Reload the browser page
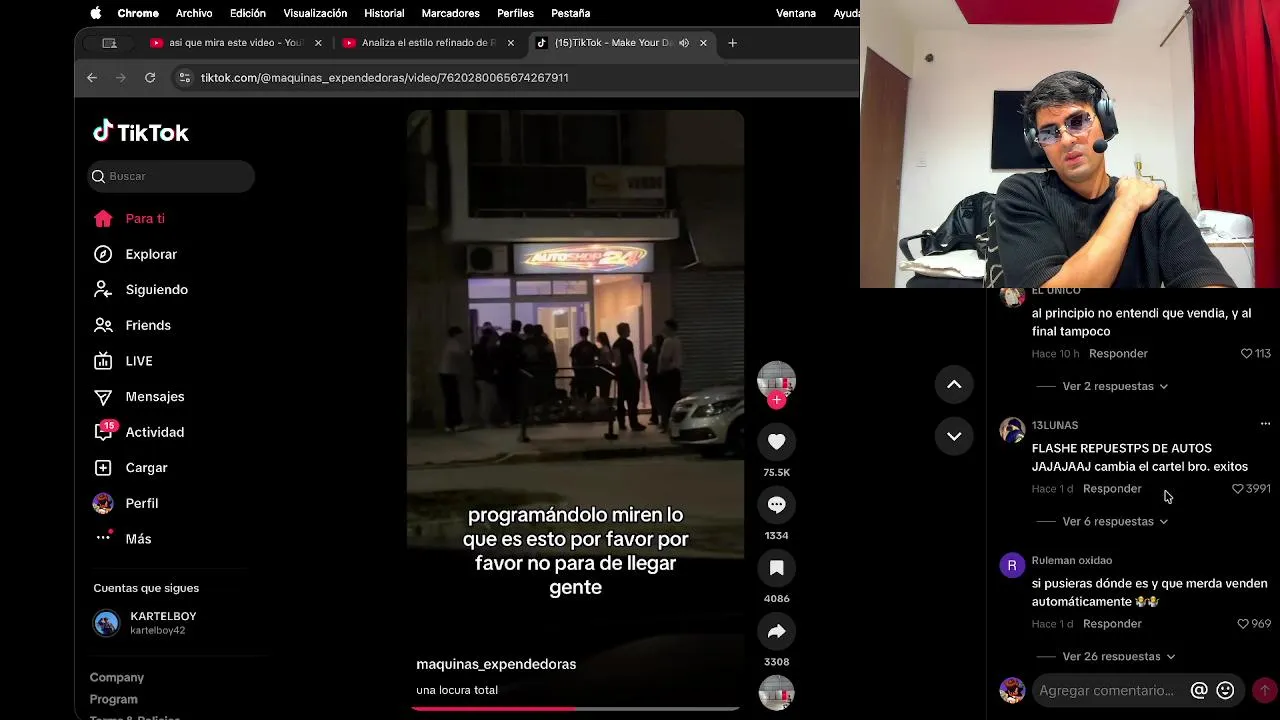The image size is (1280, 720). point(150,77)
